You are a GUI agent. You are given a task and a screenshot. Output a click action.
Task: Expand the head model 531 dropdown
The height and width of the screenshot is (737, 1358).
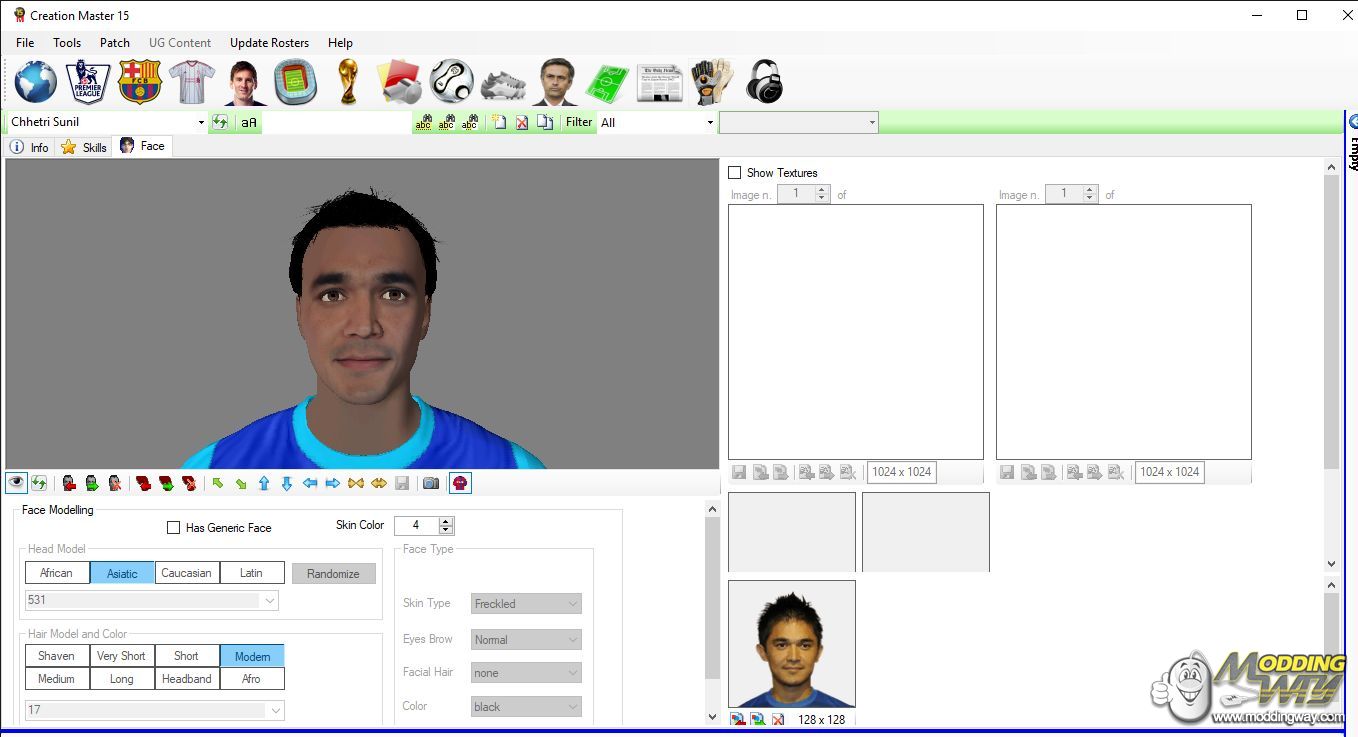point(269,601)
